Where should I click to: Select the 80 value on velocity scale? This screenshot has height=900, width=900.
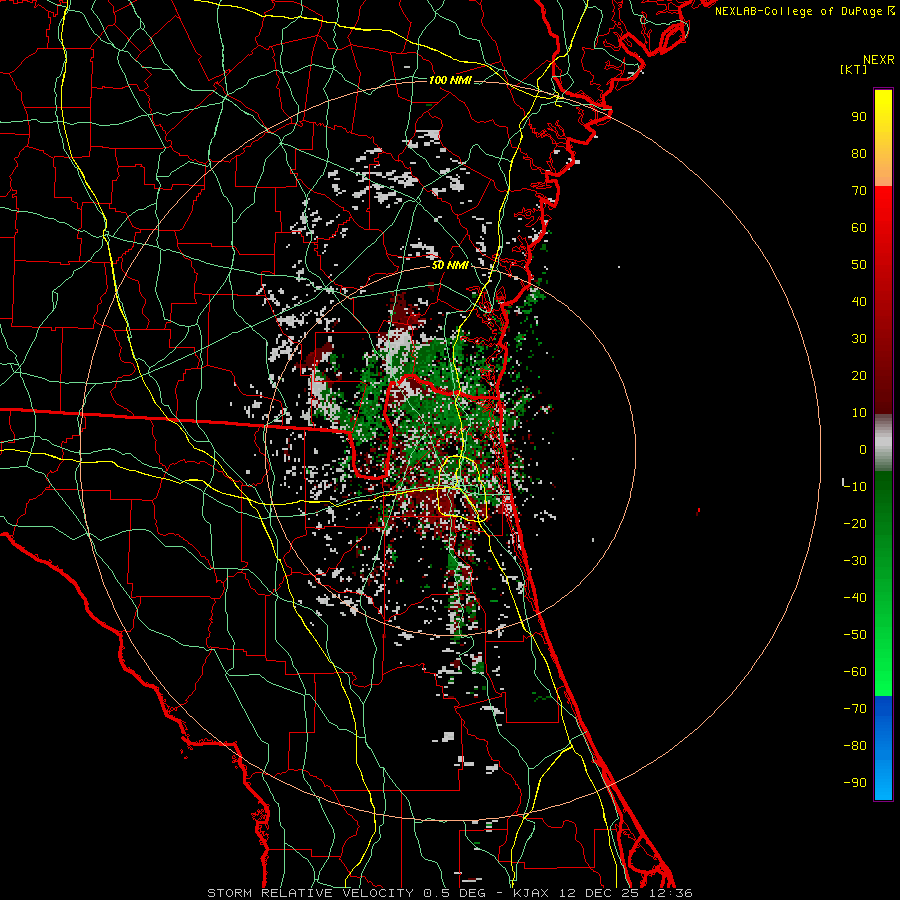(x=859, y=153)
